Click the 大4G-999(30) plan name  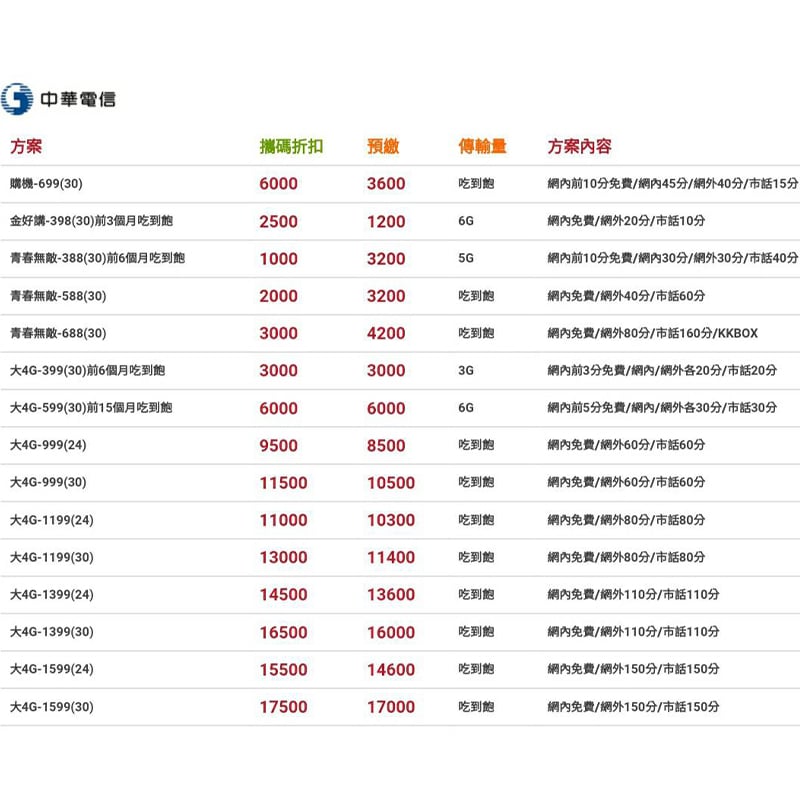tap(48, 482)
